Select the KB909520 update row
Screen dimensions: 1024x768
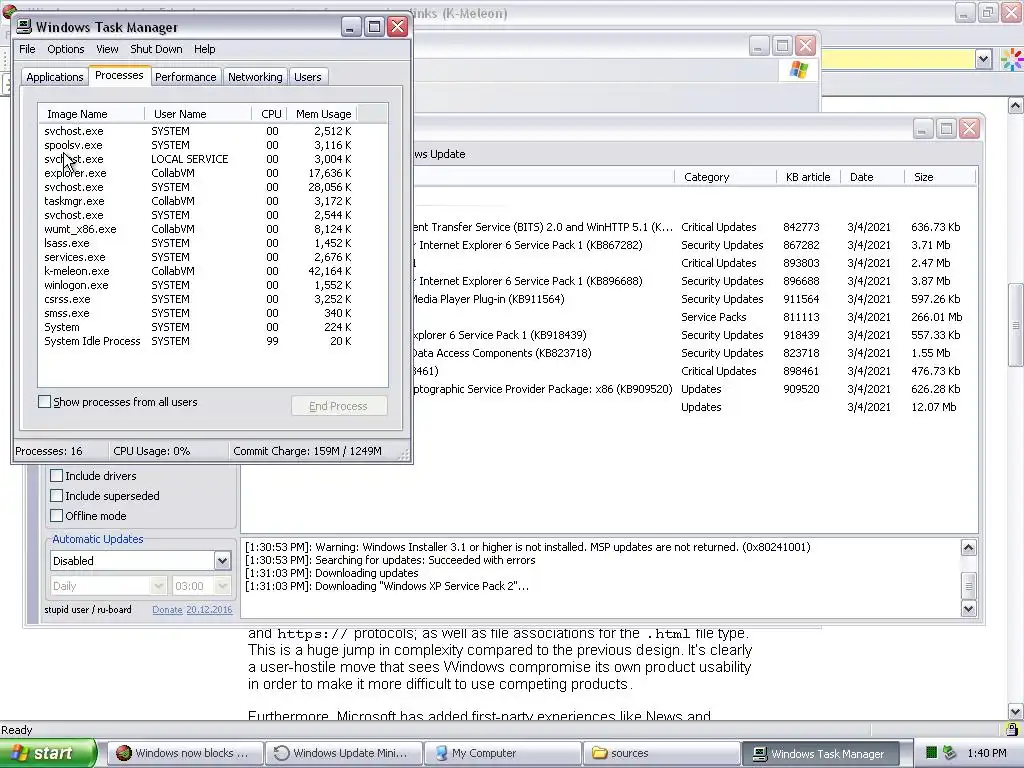694,389
